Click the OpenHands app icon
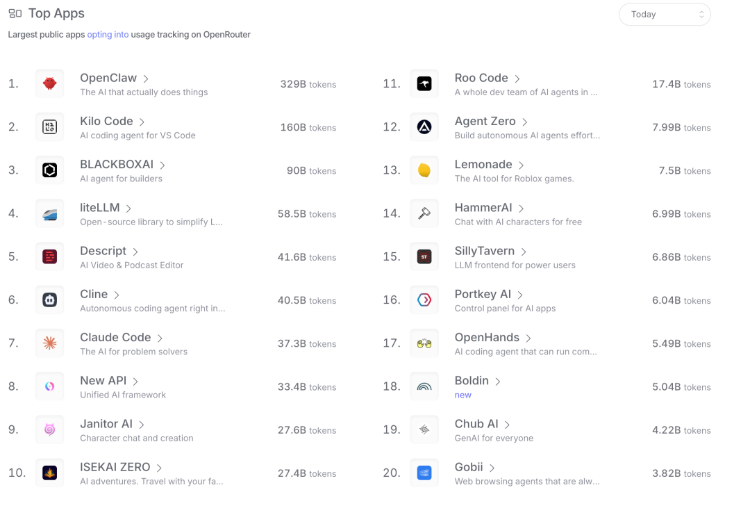This screenshot has height=524, width=750. tap(424, 343)
